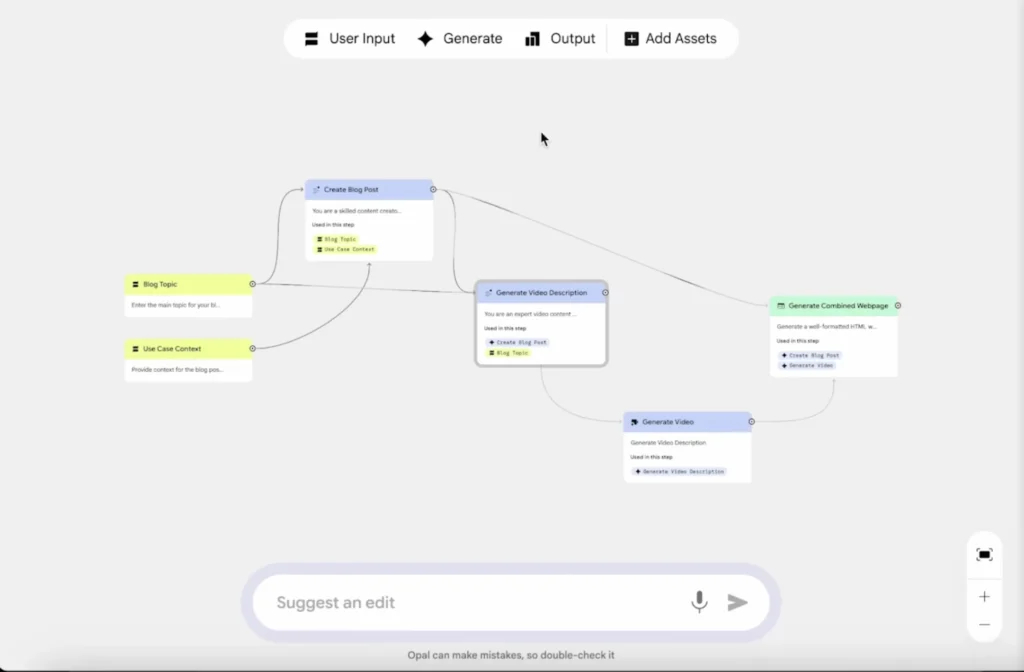Click the icon on Generate Combined Webpage header

point(780,306)
